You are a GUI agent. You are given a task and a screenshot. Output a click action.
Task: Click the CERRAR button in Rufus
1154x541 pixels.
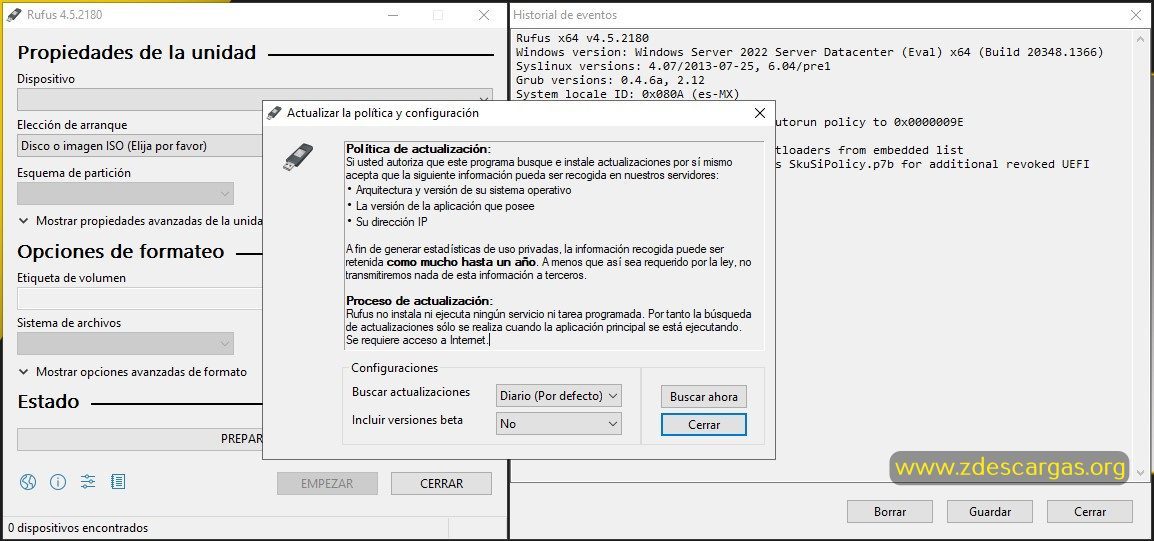[x=442, y=484]
